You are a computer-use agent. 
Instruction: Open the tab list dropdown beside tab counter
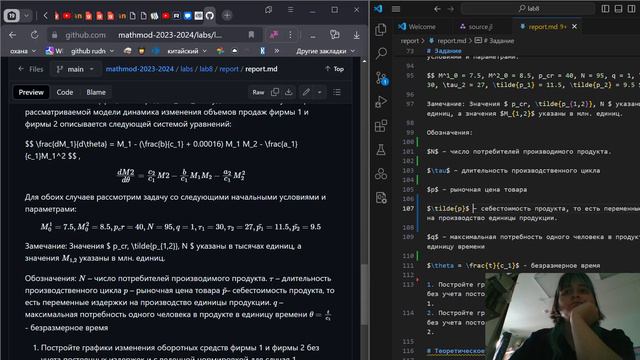[26, 16]
